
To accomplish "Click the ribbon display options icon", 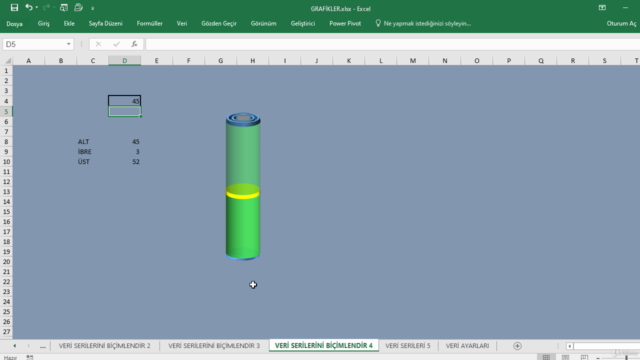I will [602, 7].
